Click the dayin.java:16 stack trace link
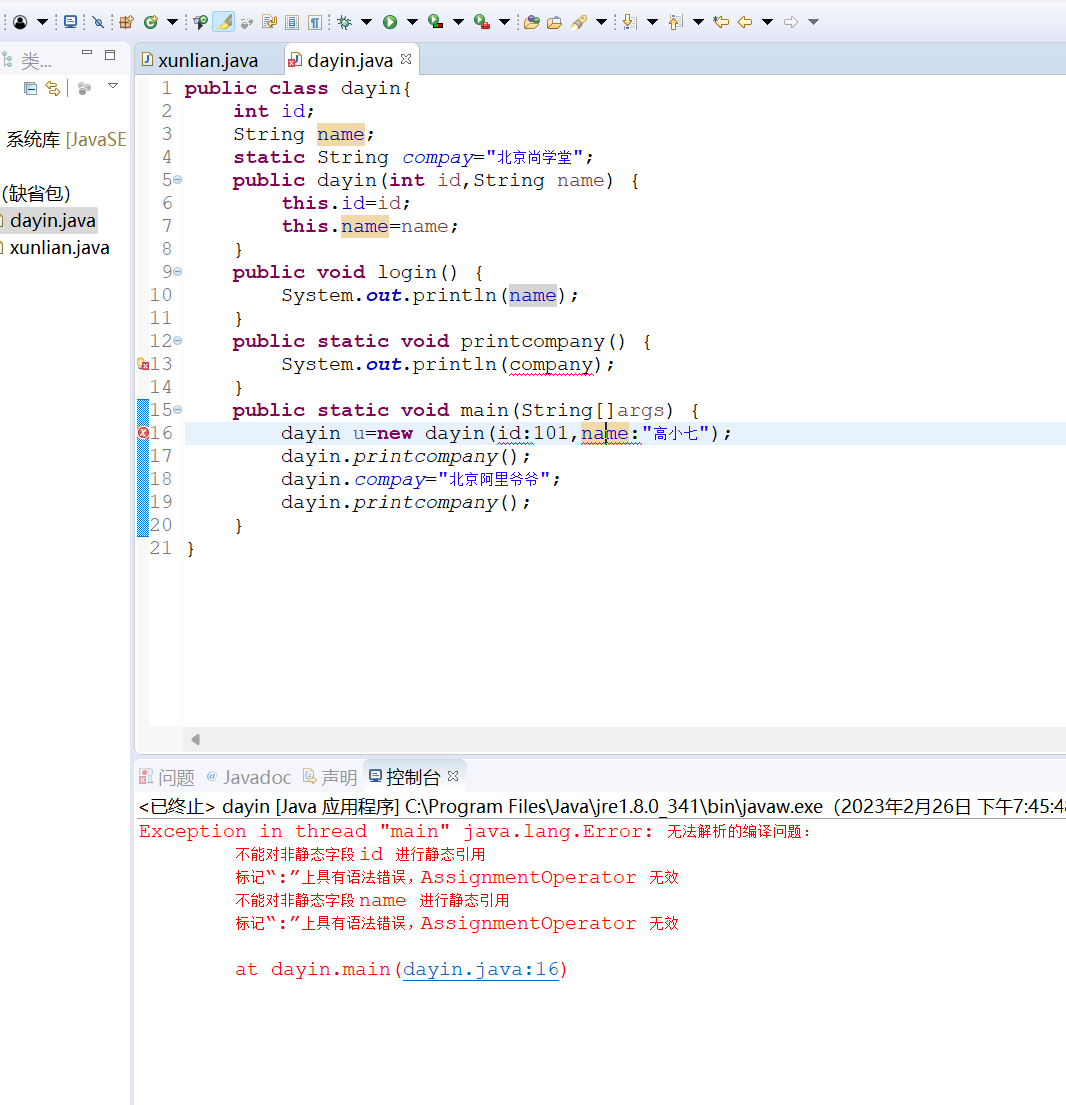1066x1105 pixels. 481,970
